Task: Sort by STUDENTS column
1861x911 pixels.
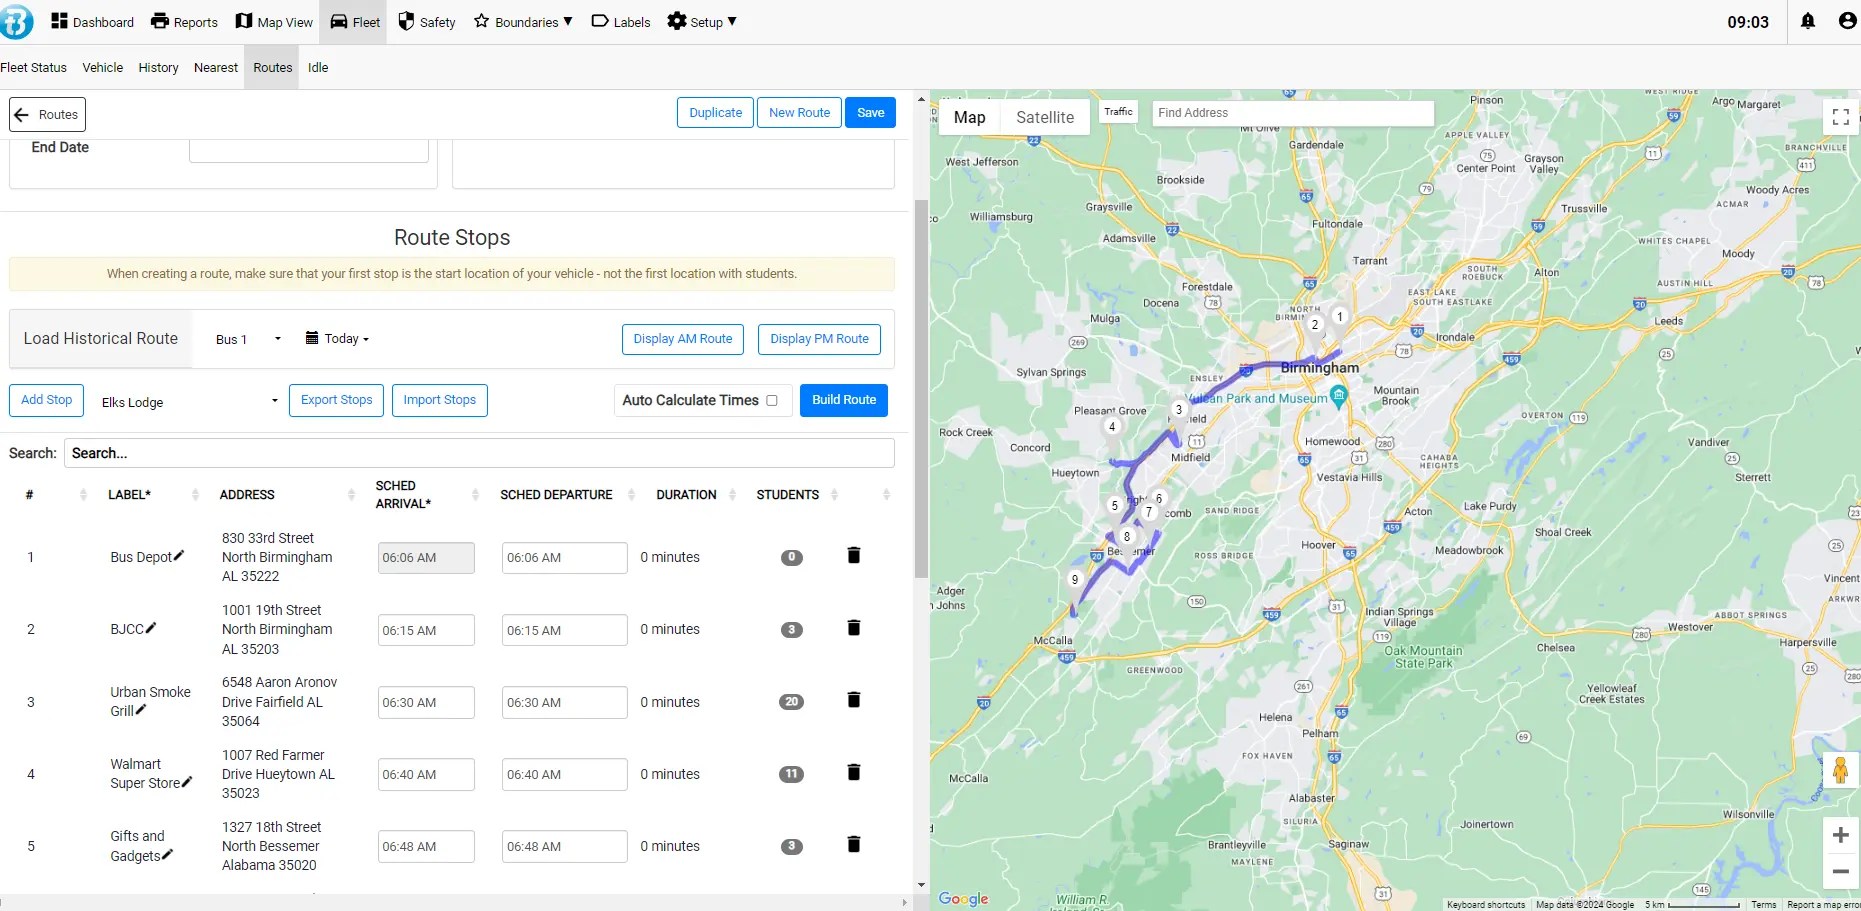Action: click(x=797, y=495)
